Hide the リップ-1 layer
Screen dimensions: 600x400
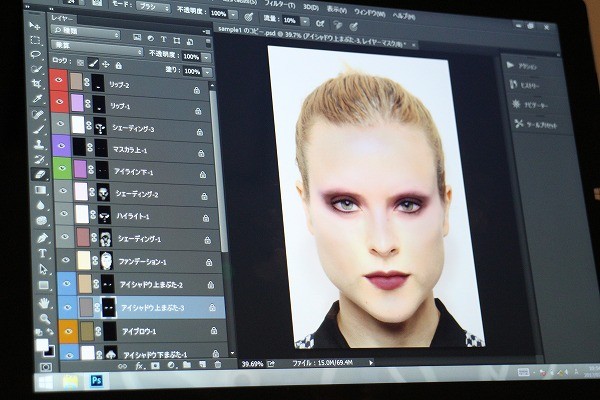point(59,101)
